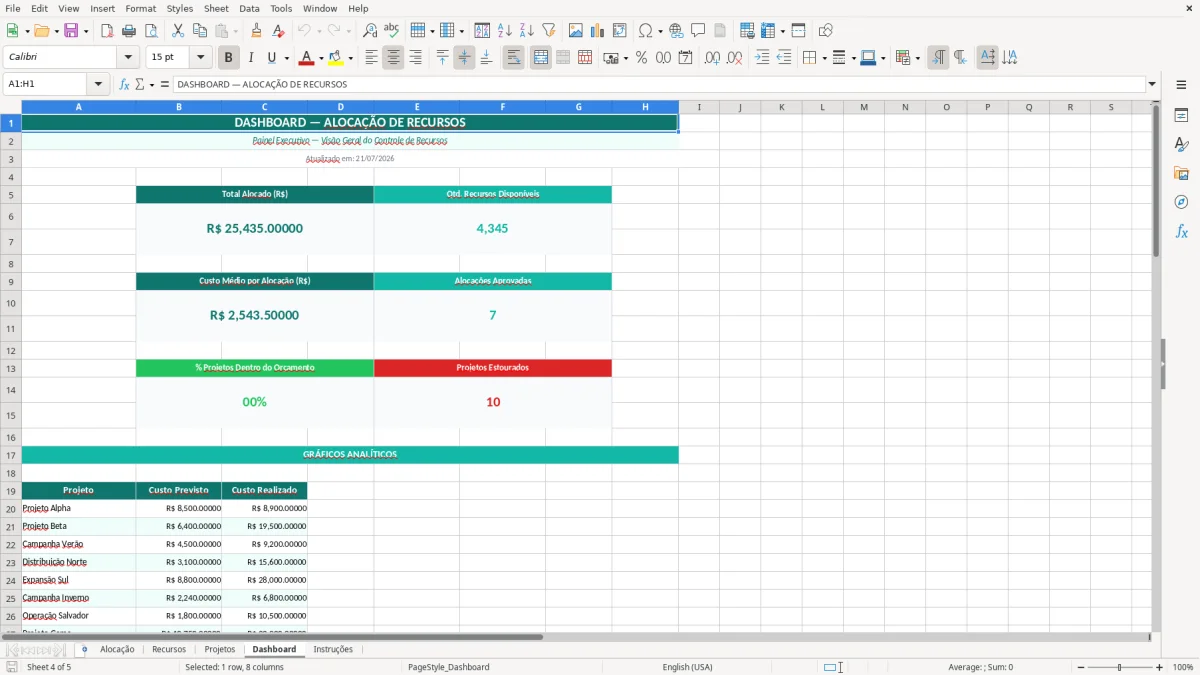Open the Data menu
Image resolution: width=1200 pixels, height=675 pixels.
(x=249, y=8)
